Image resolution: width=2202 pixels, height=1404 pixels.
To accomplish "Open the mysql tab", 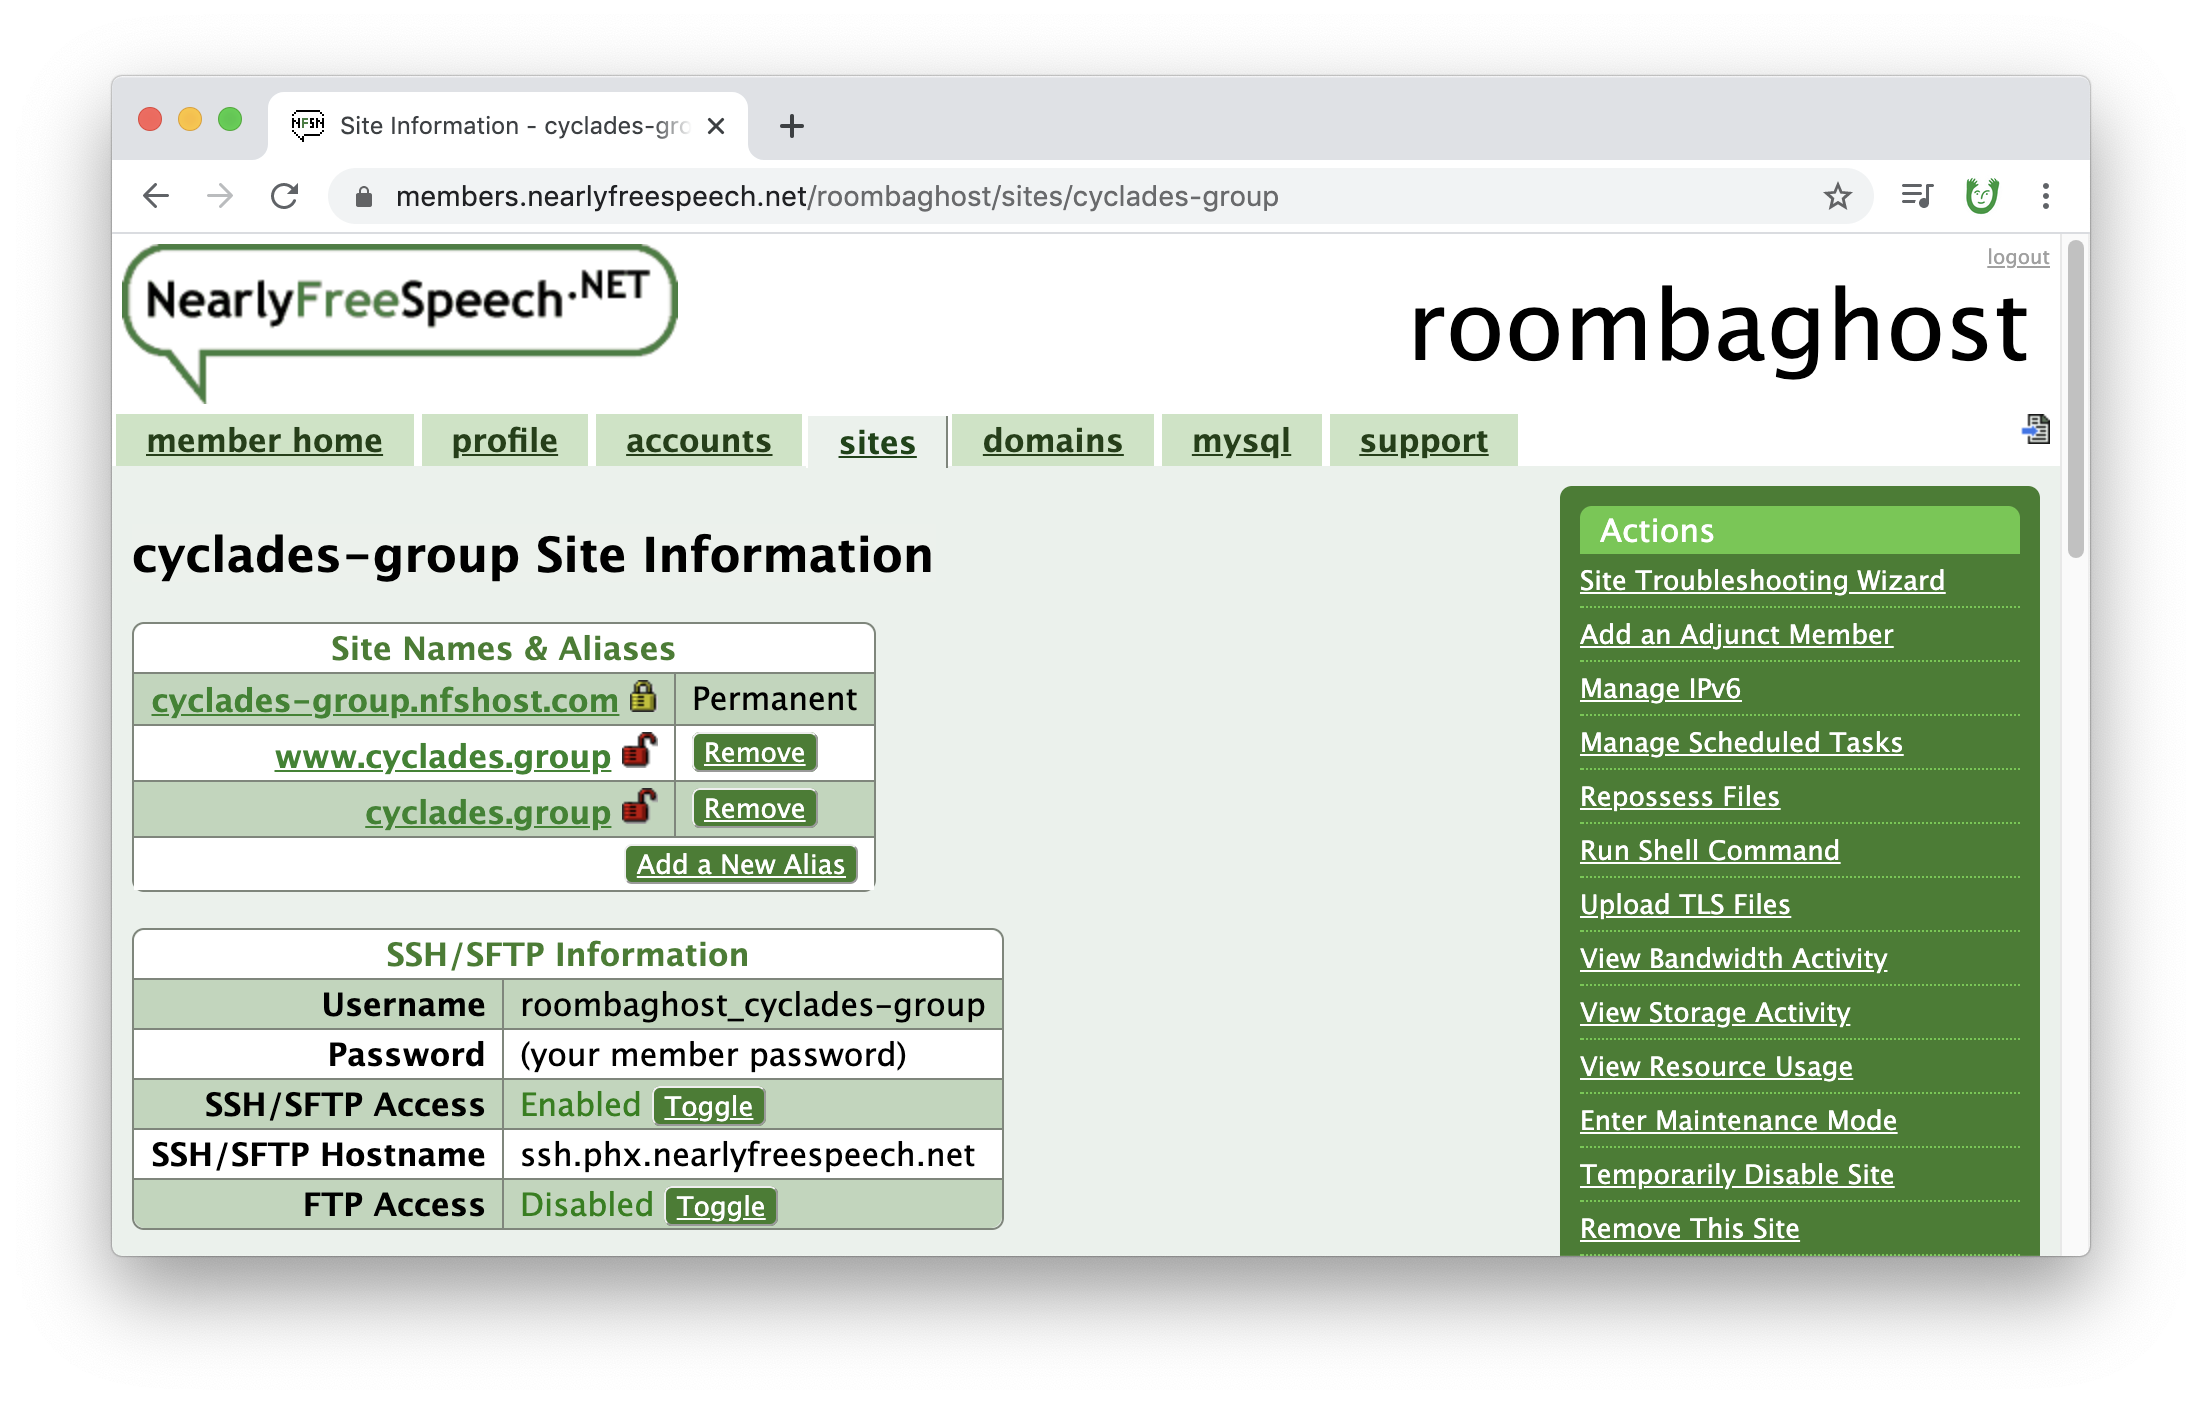I will pyautogui.click(x=1241, y=441).
